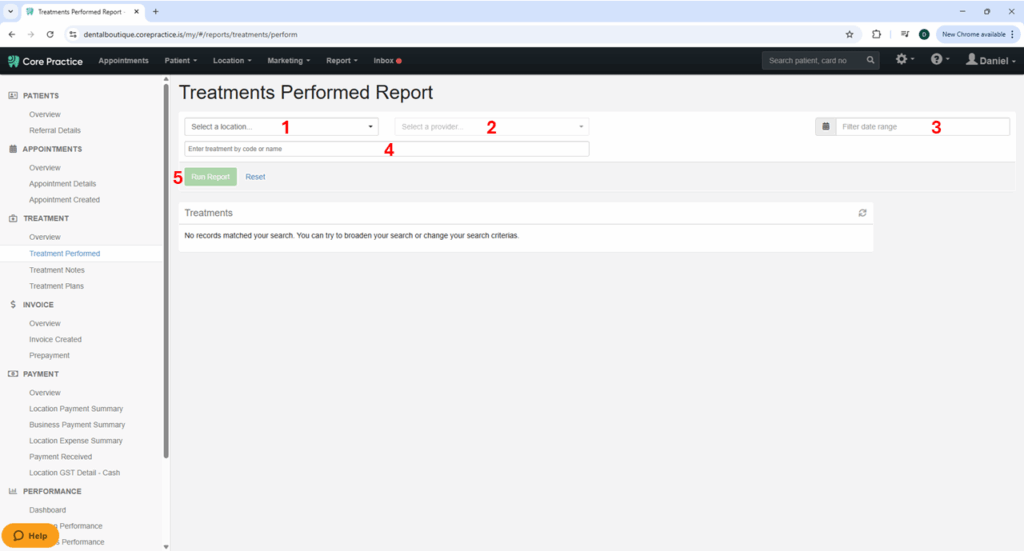Viewport: 1024px width, 551px height.
Task: Click the Patients section icon
Action: pyautogui.click(x=13, y=95)
